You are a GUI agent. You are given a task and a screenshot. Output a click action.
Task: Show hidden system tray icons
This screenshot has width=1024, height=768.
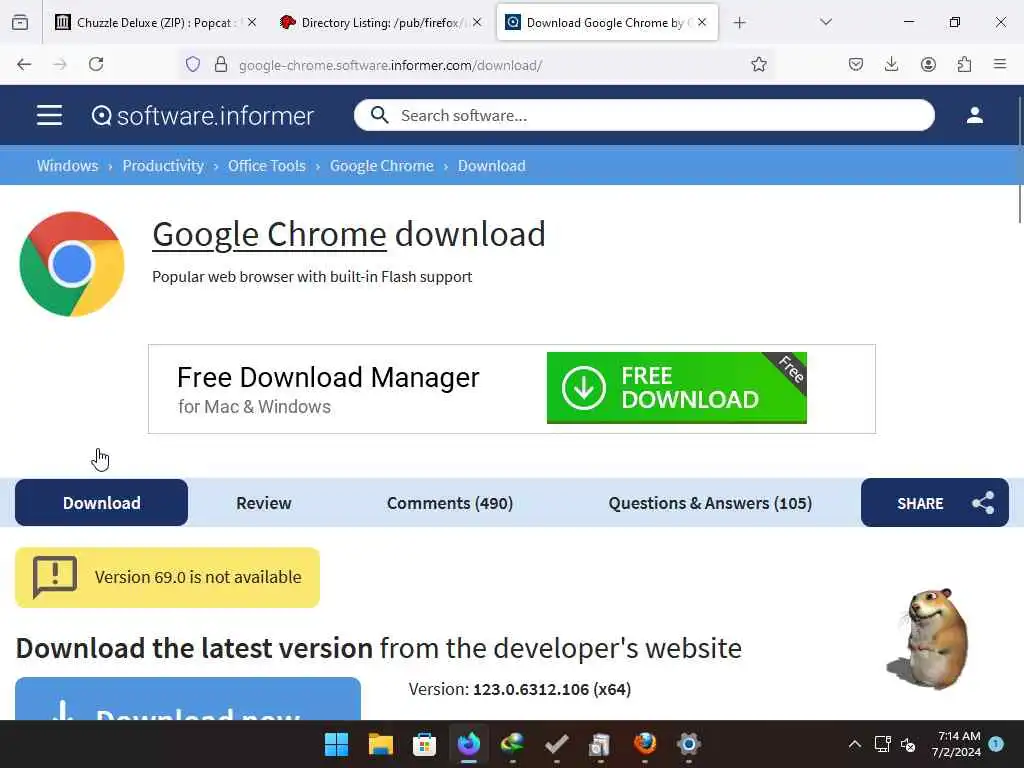854,744
